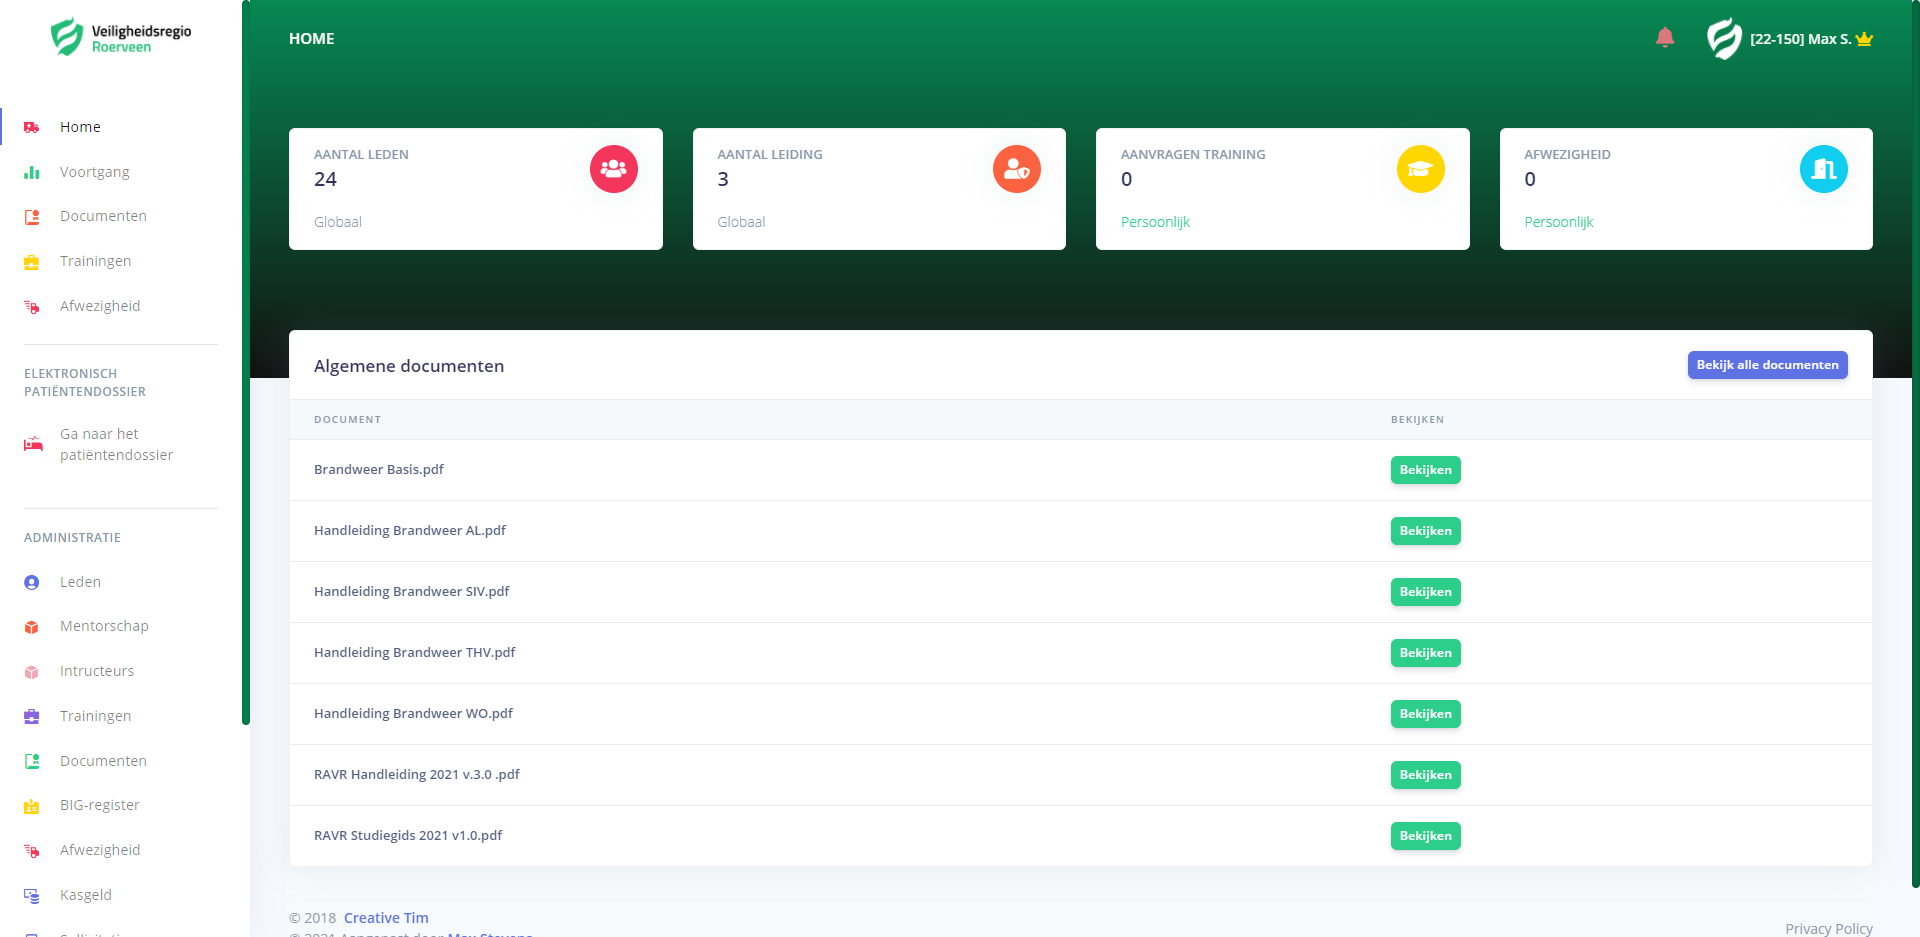Click the notification bell icon
The width and height of the screenshot is (1920, 937).
click(1664, 38)
